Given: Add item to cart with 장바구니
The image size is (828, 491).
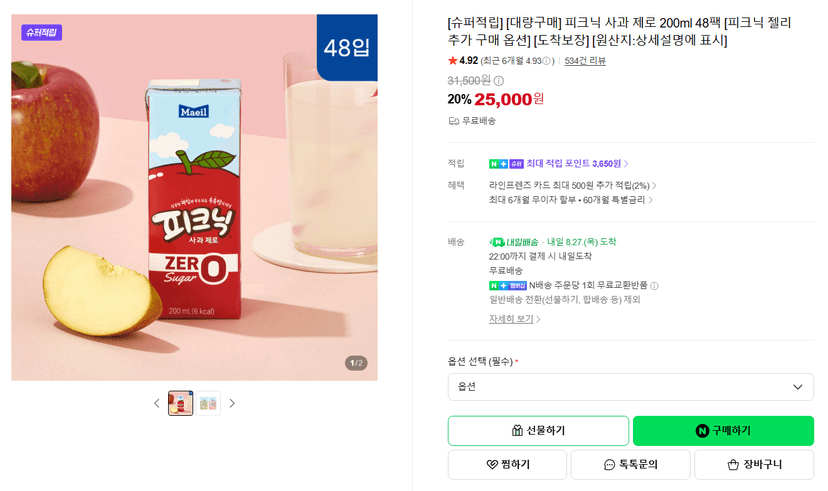Looking at the screenshot, I should pyautogui.click(x=754, y=465).
